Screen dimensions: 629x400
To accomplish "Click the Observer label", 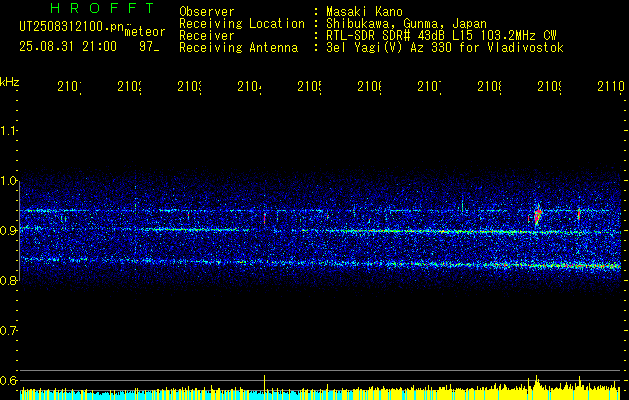I will (x=207, y=12).
